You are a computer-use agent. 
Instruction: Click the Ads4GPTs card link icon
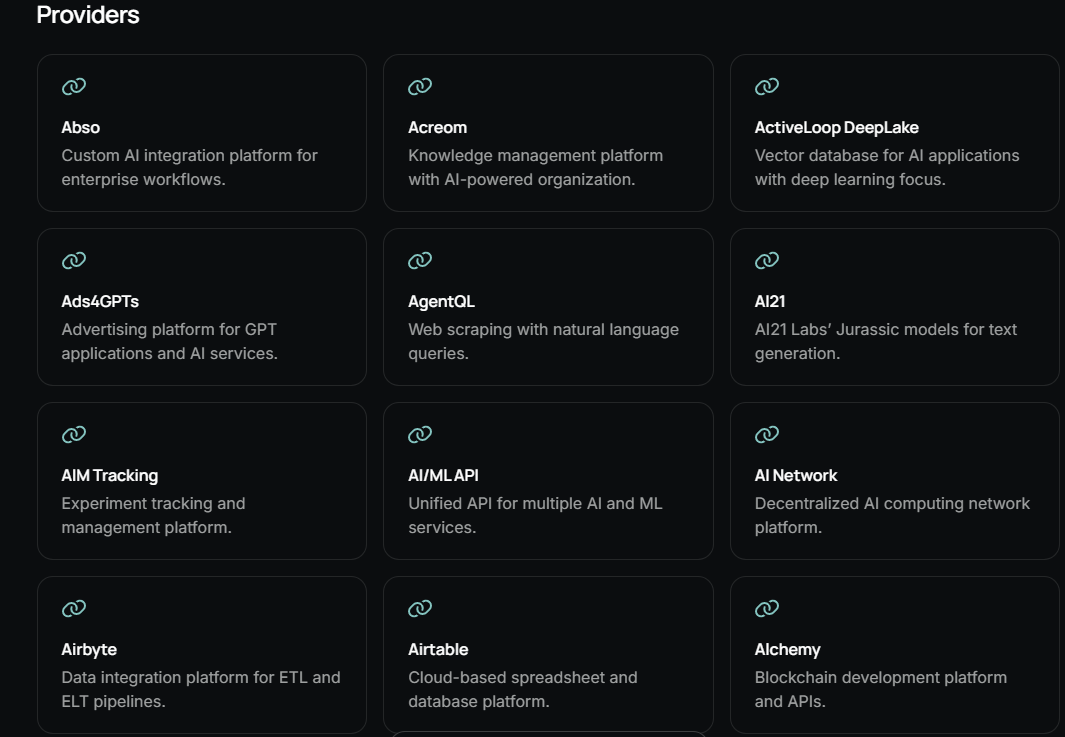point(74,260)
